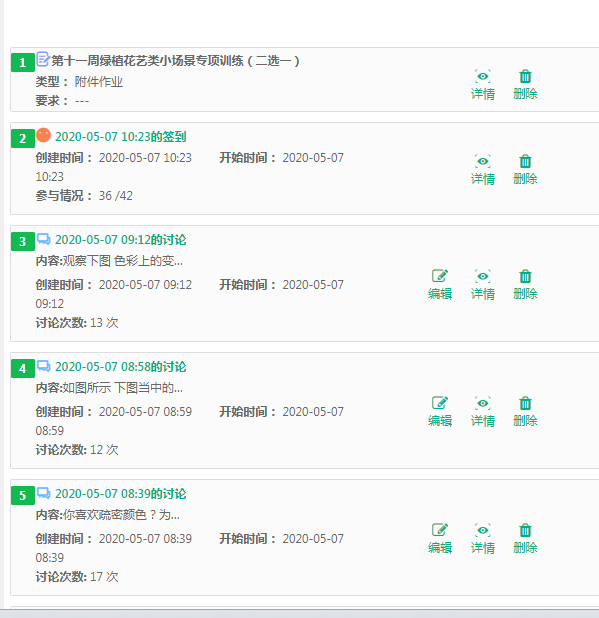Open the 2020-05-07 09:12 discussion title link

click(x=121, y=240)
